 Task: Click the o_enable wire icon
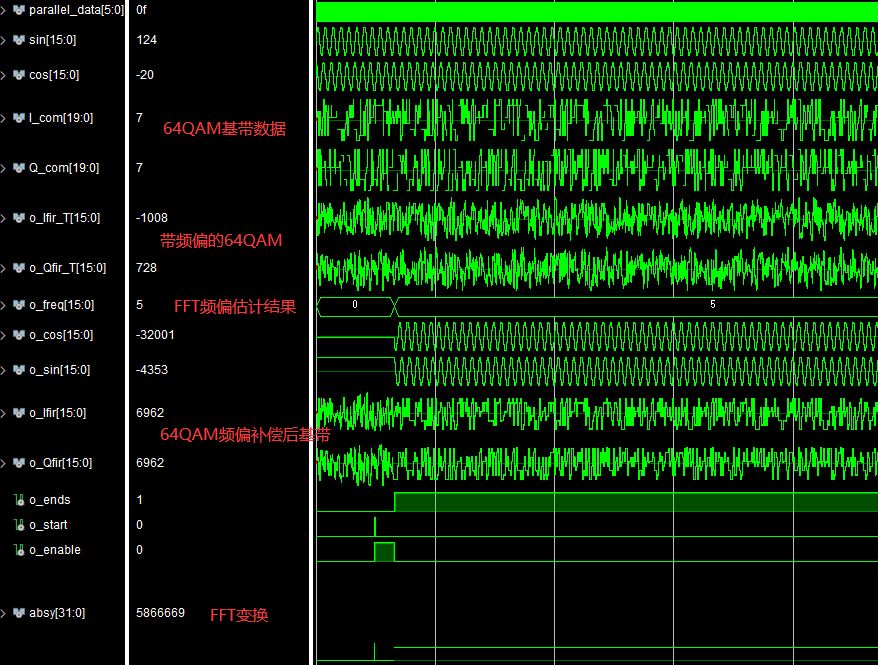click(19, 550)
